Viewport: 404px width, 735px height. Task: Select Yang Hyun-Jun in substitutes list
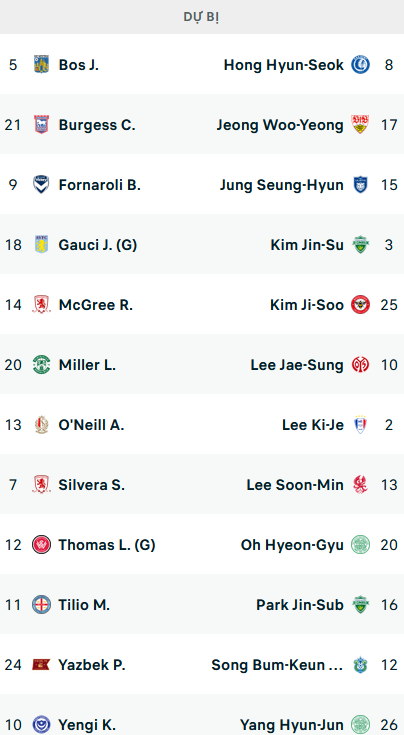click(x=292, y=725)
